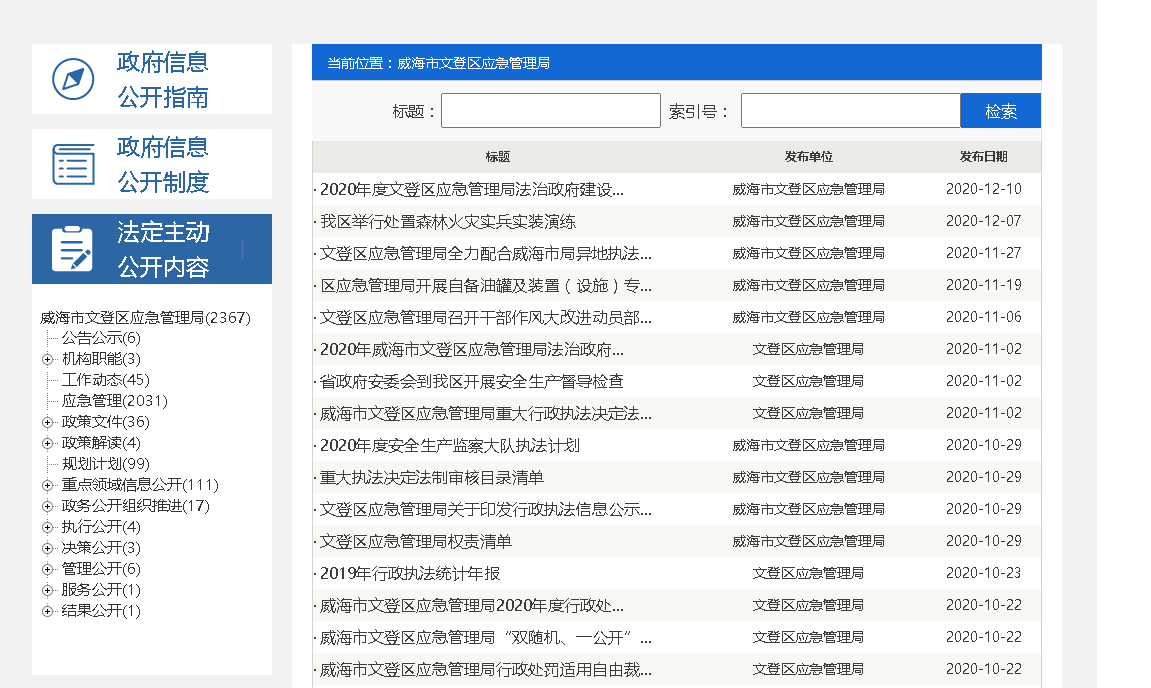1151x688 pixels.
Task: Expand the 决策公开 tree node
Action: (47, 548)
